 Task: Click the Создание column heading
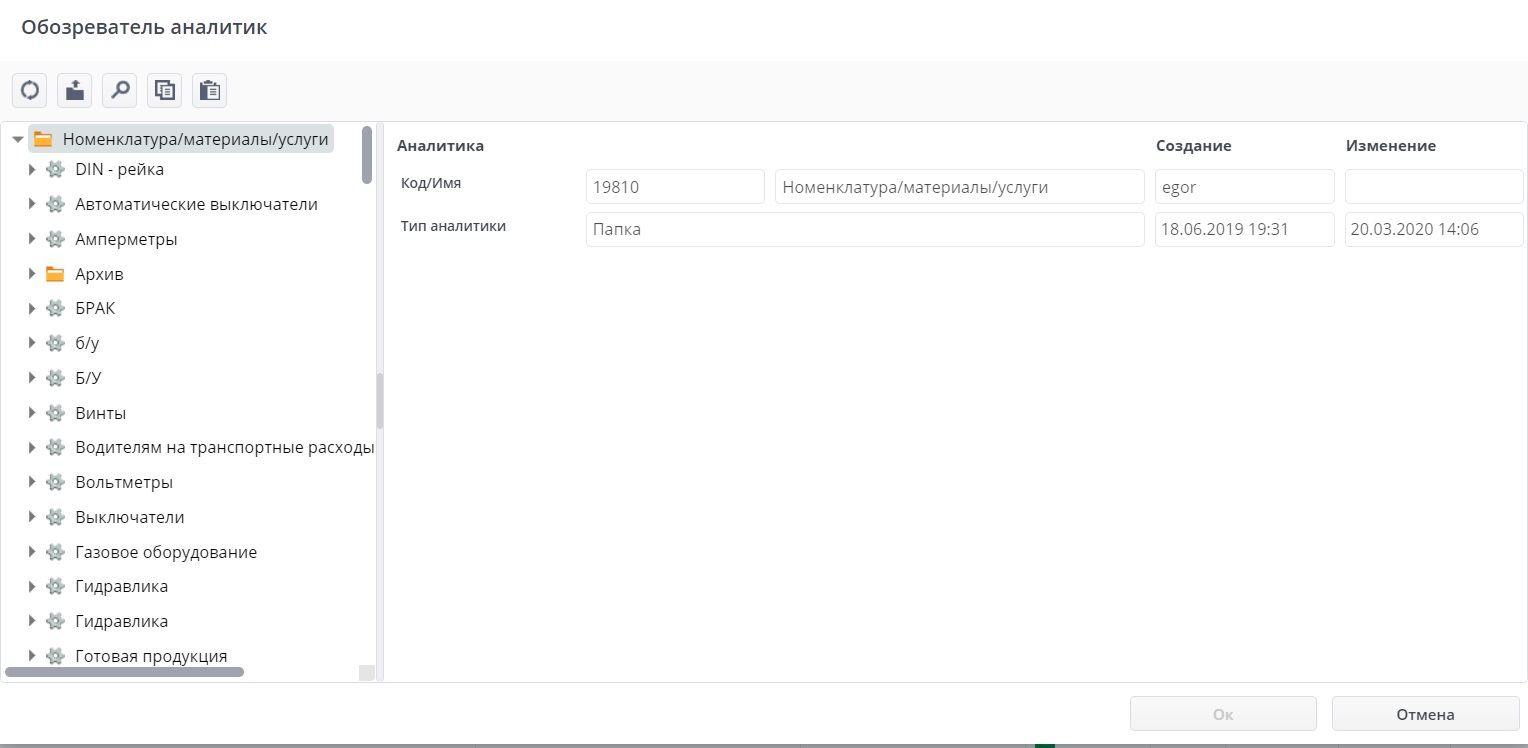pos(1194,146)
